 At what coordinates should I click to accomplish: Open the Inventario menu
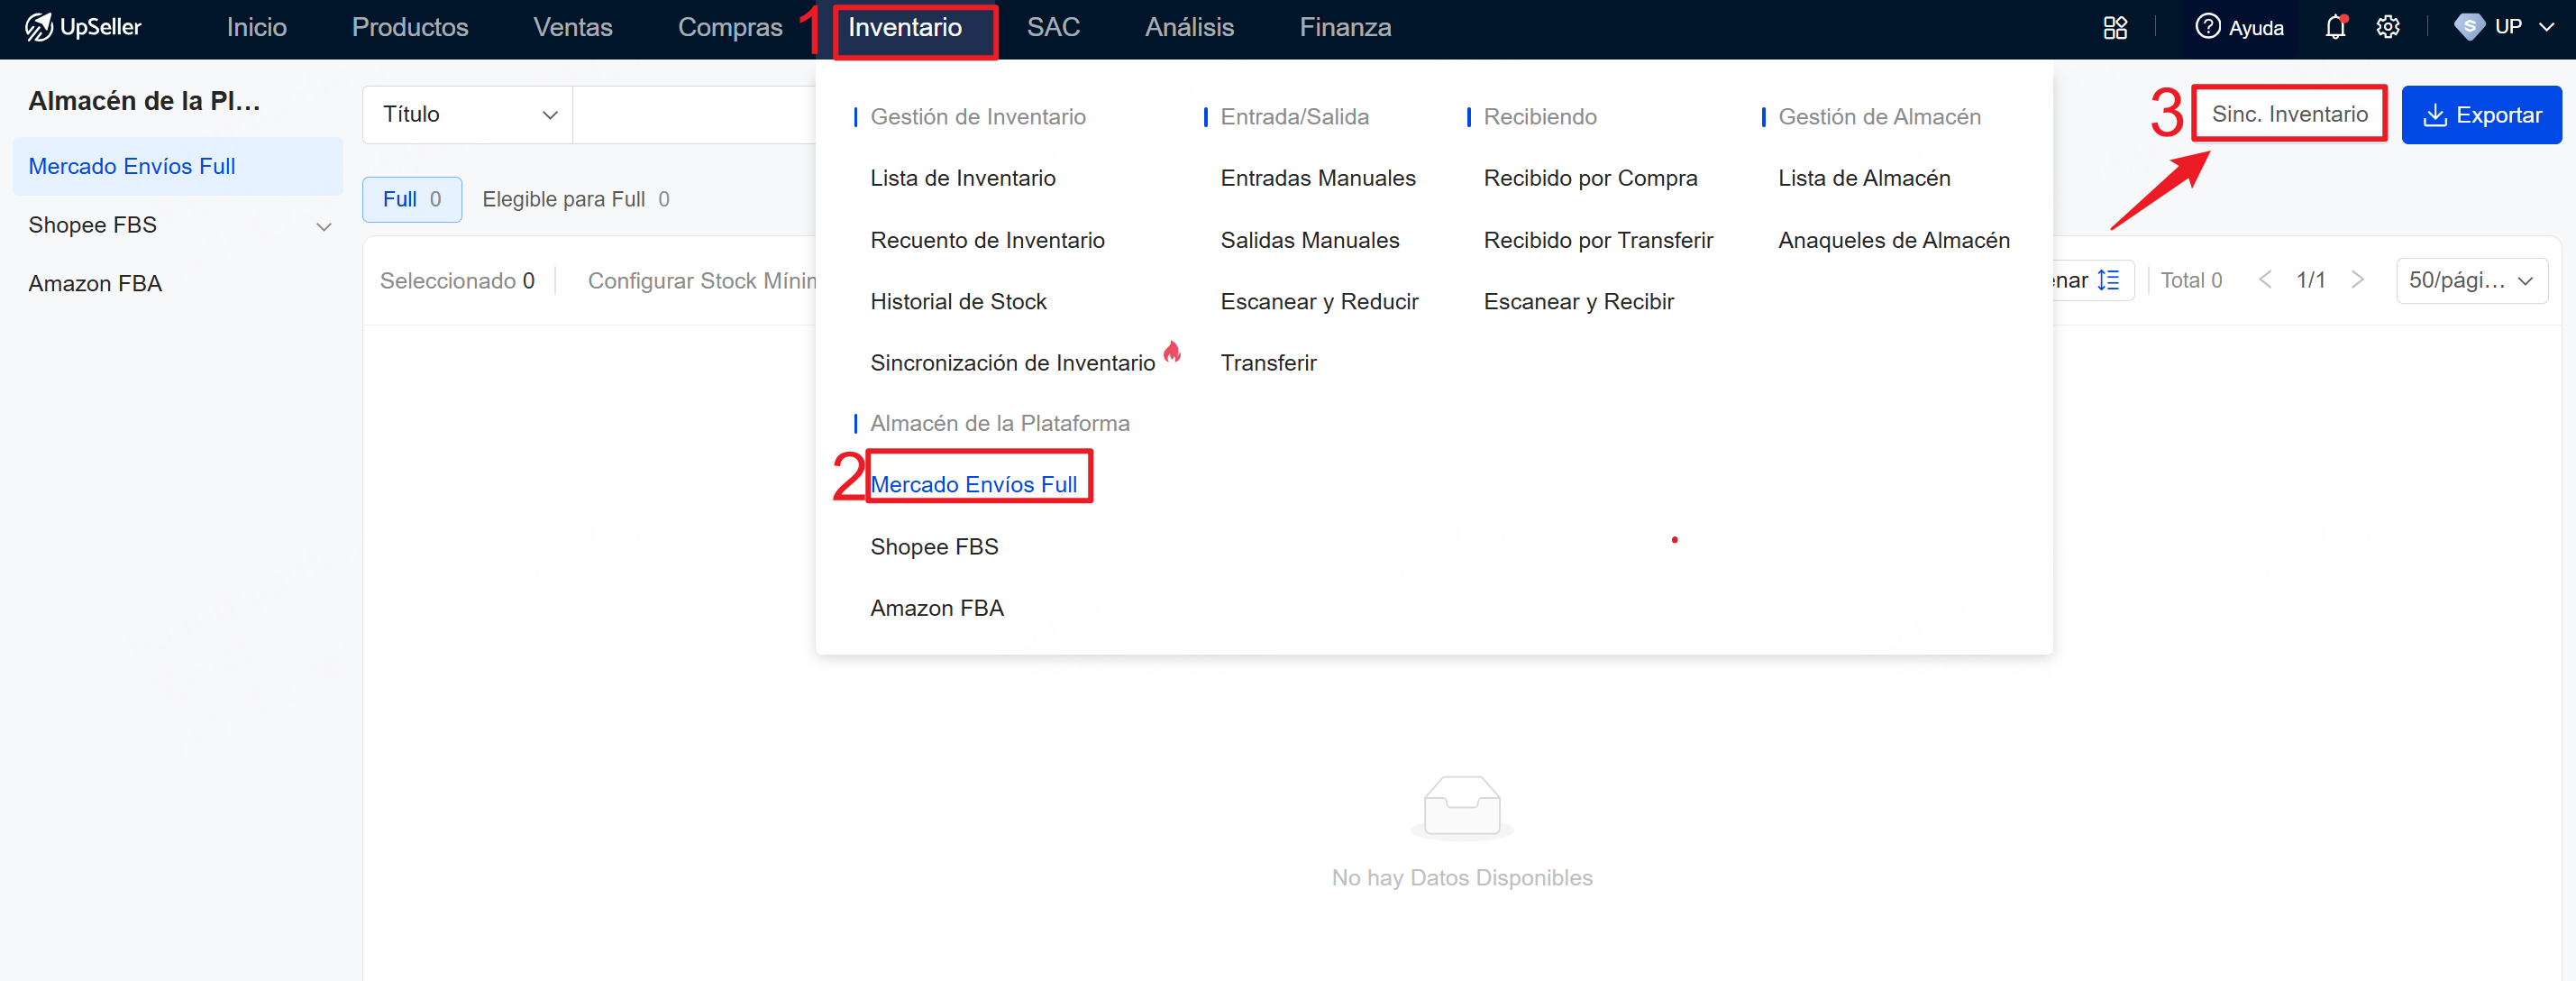tap(905, 27)
